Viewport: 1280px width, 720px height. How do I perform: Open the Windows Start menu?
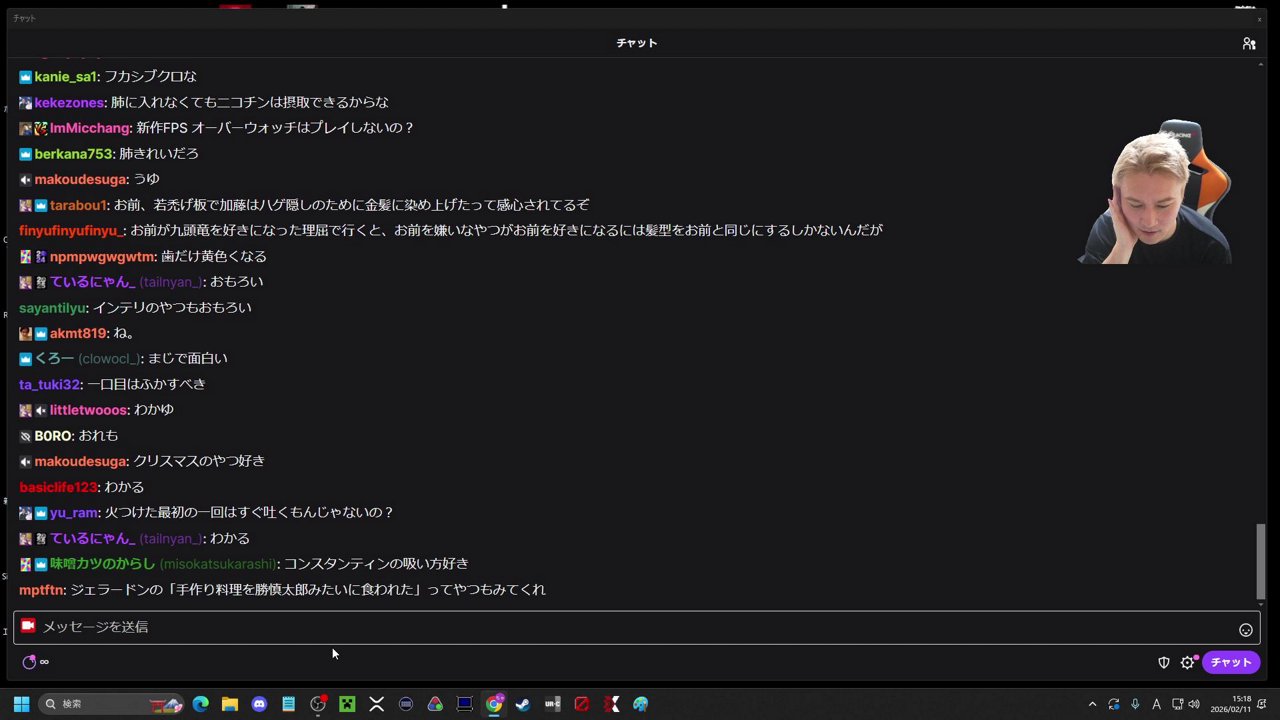click(21, 703)
